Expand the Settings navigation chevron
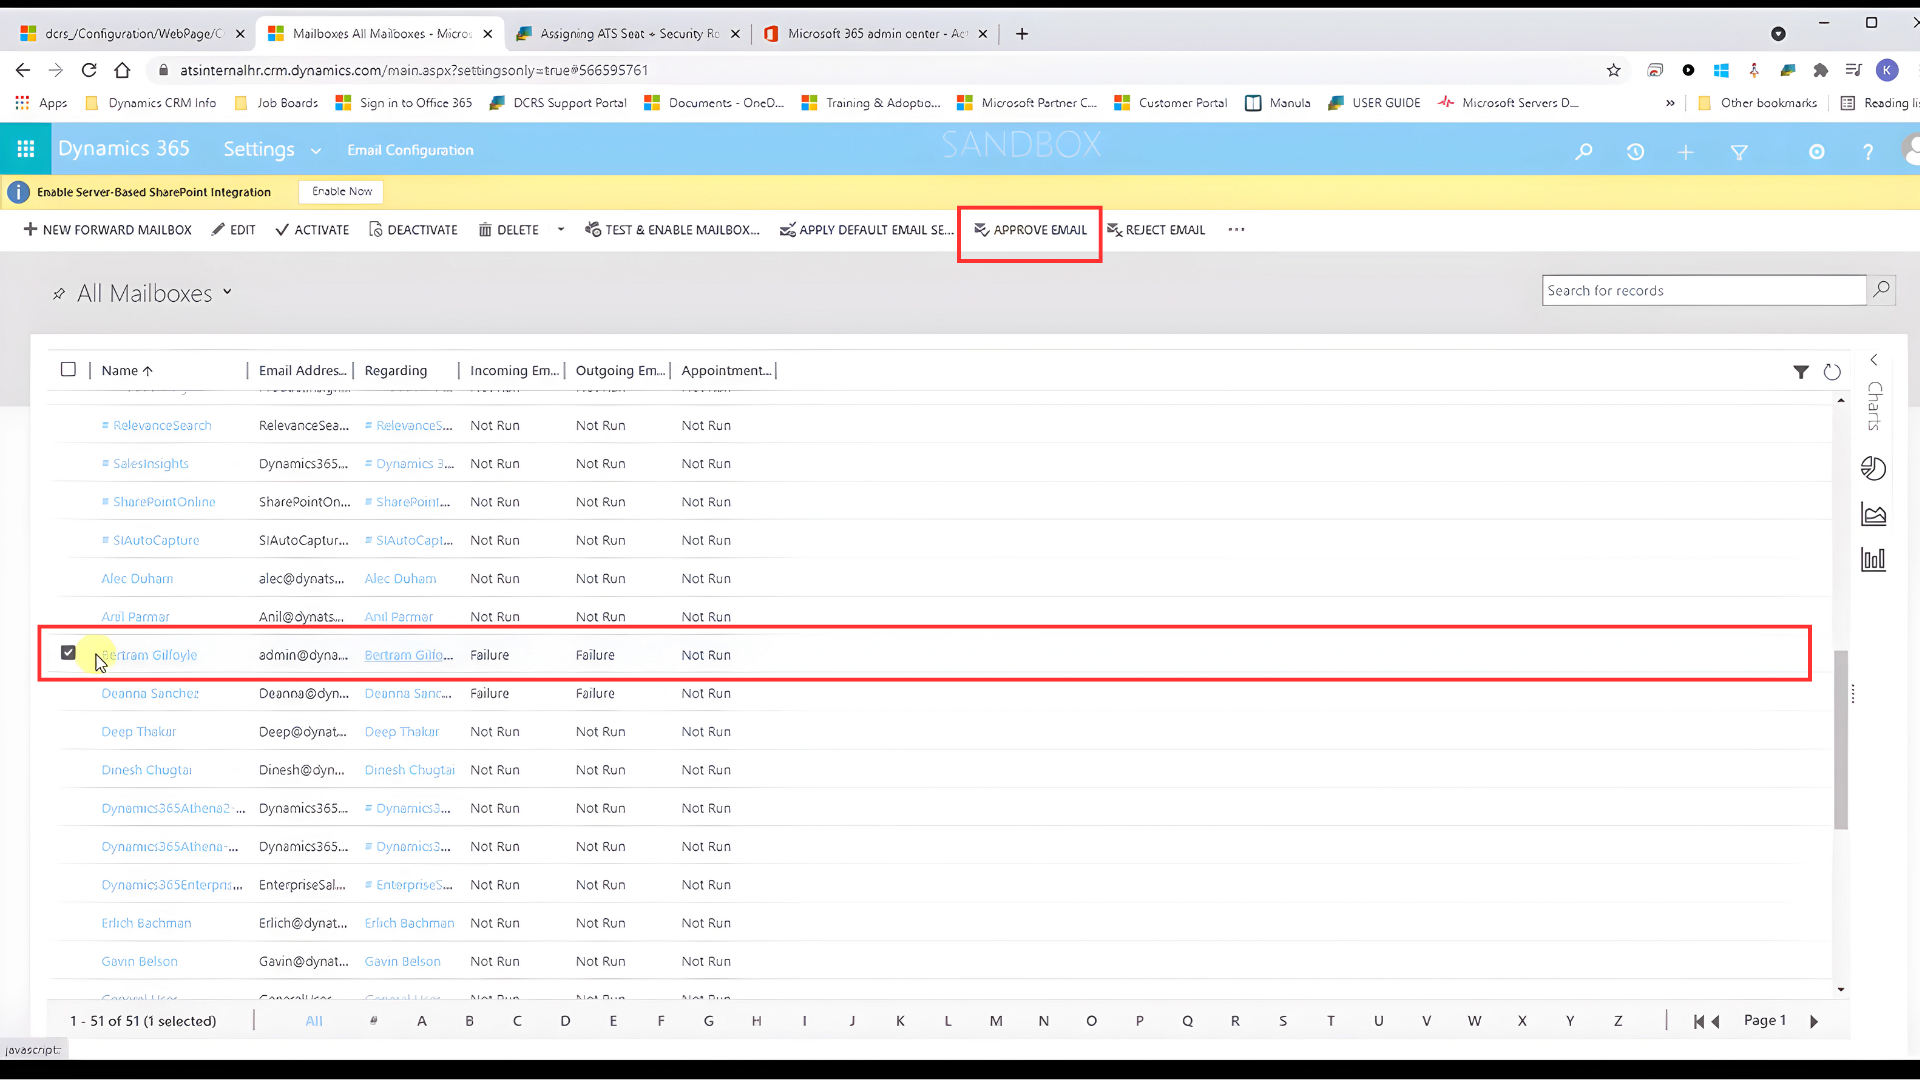Screen dimensions: 1920x1080 [x=316, y=151]
